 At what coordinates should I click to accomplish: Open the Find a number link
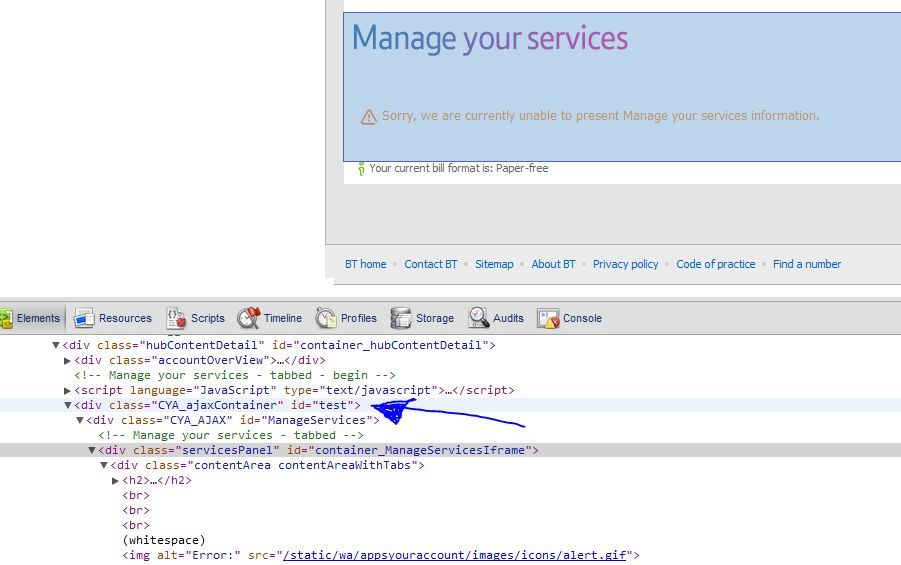tap(806, 264)
